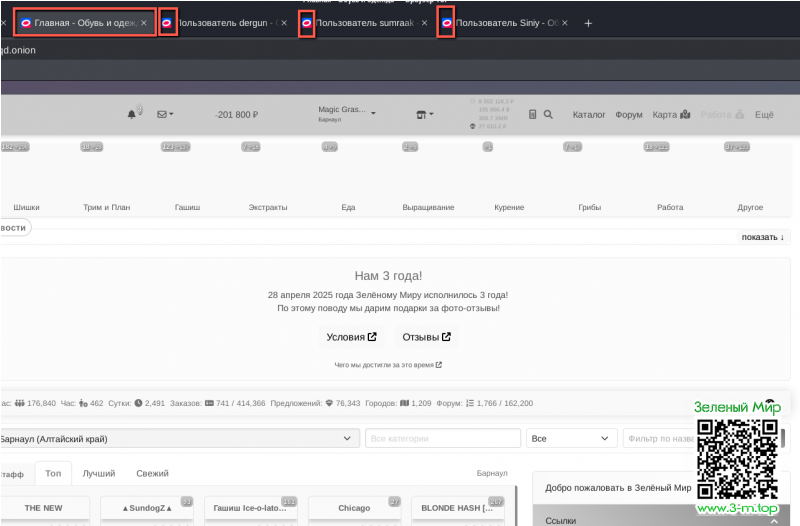Close the Пользователь sumraak browser tab
Screen dimensions: 800x526
(424, 23)
